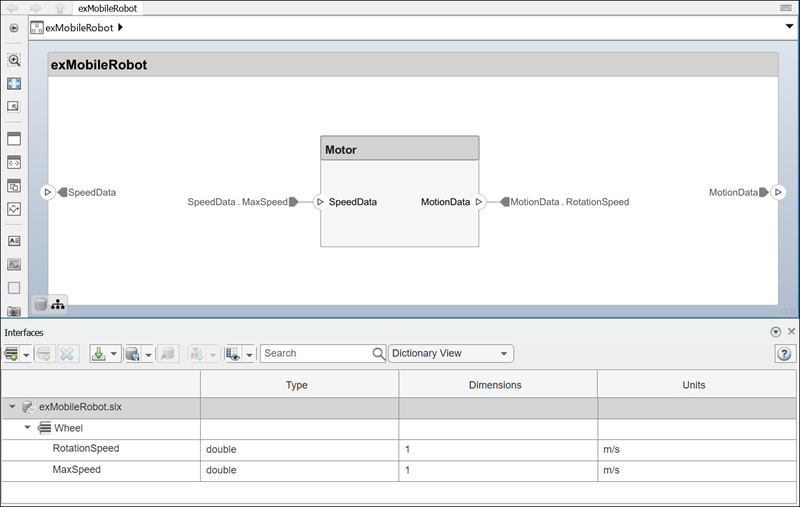Click the screenshot camera icon in the palette
Screen dimensions: 800x508
(x=14, y=311)
